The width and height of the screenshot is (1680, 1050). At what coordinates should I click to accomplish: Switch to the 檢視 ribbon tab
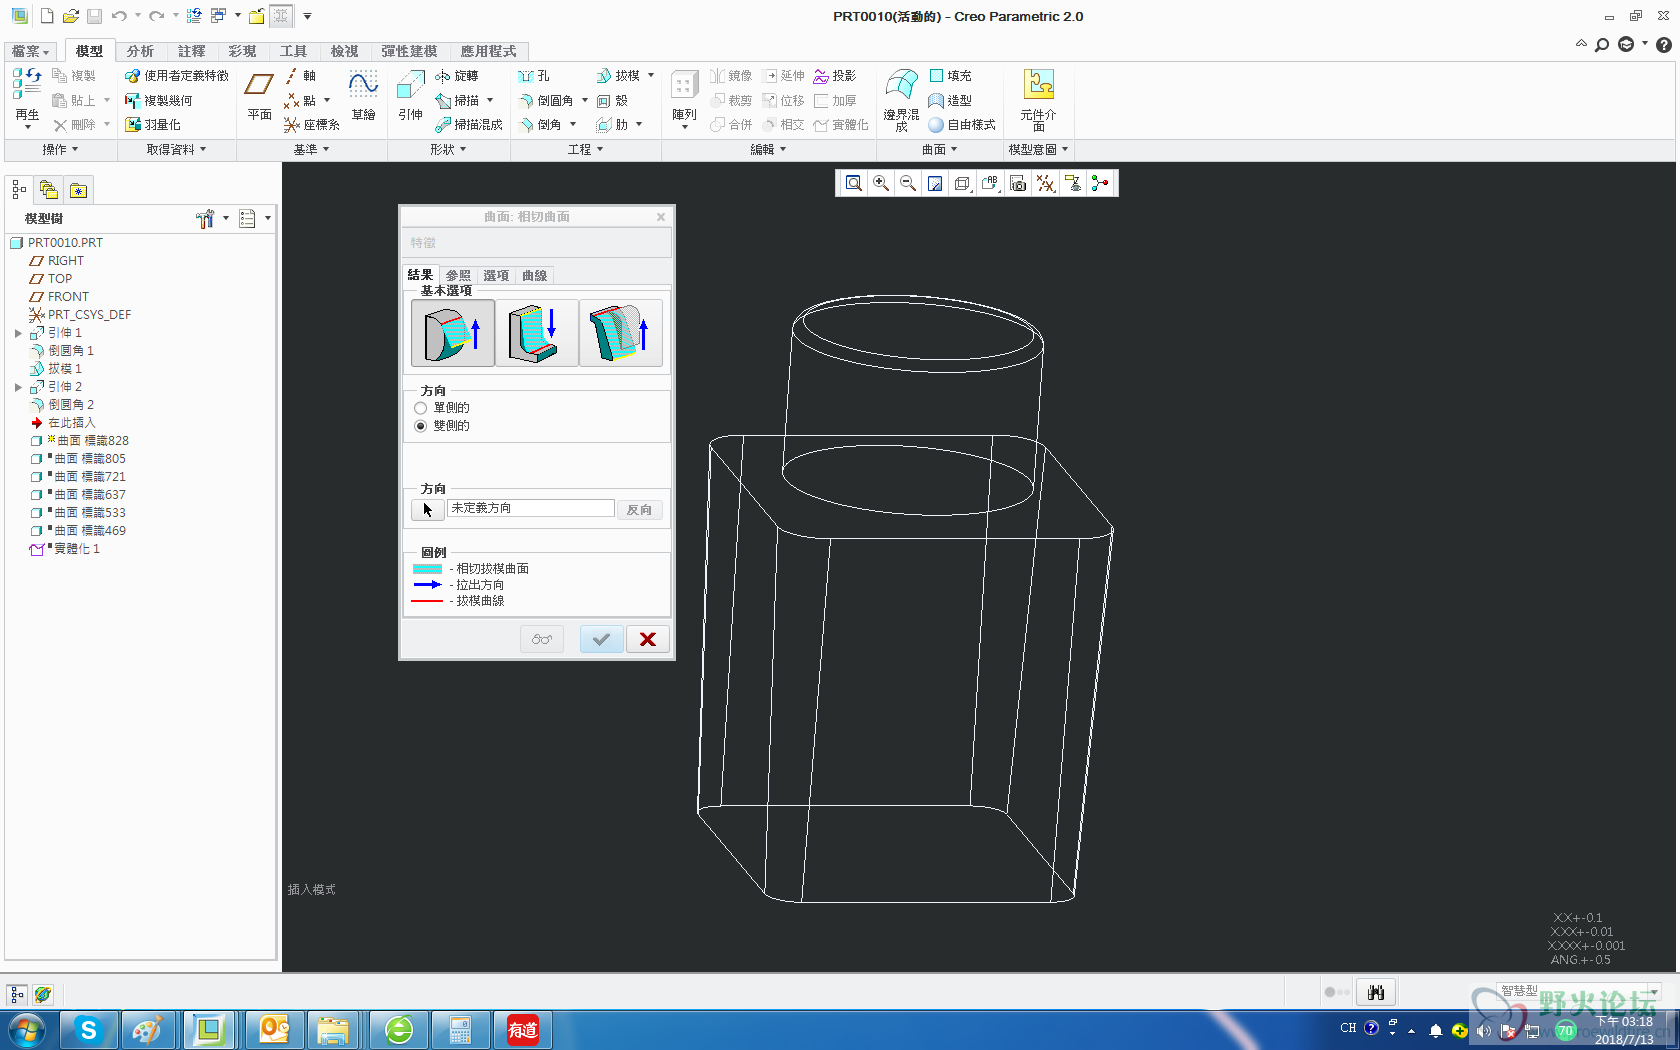344,51
